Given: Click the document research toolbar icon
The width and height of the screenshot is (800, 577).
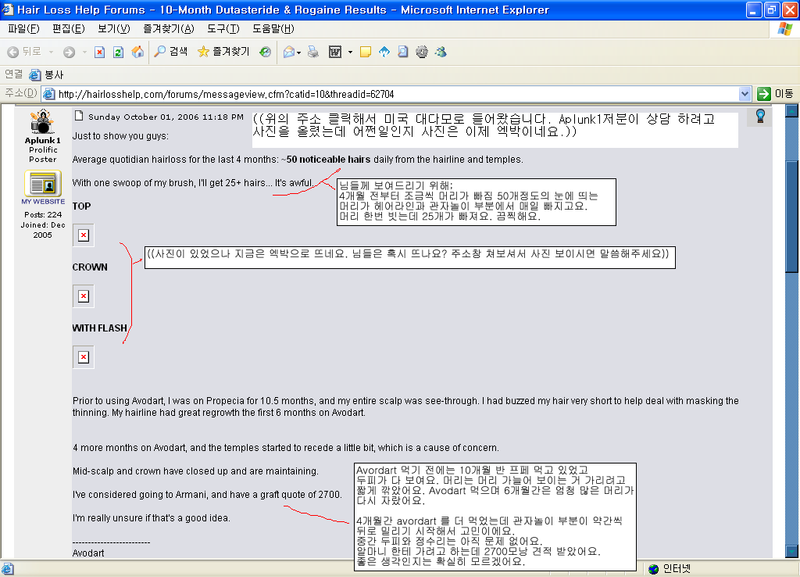Looking at the screenshot, I should 403,52.
